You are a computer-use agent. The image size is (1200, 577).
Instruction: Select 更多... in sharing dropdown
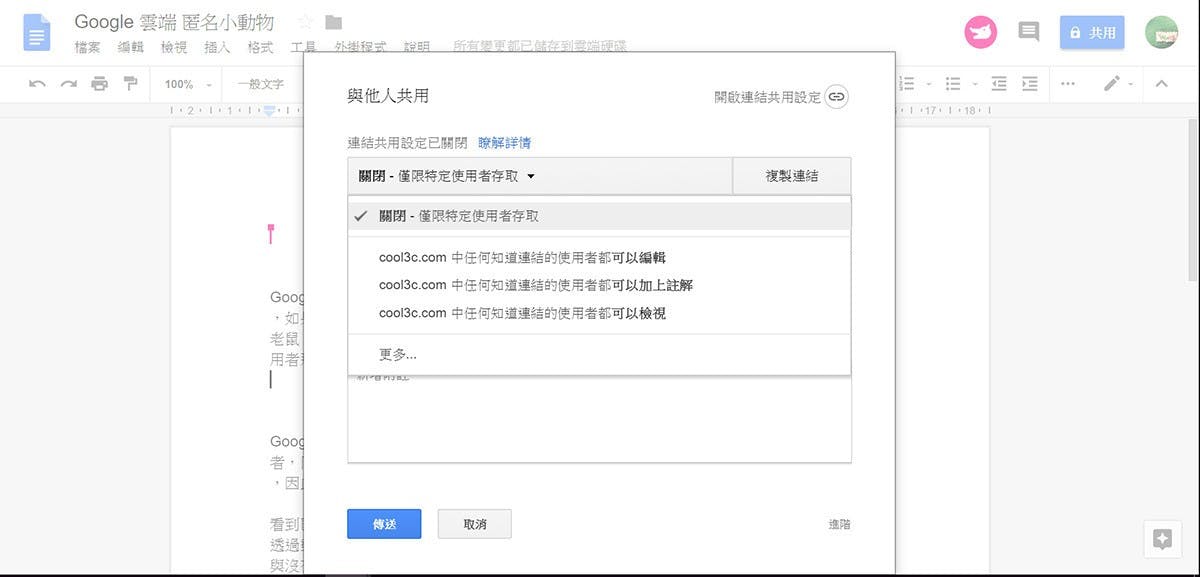(599, 354)
